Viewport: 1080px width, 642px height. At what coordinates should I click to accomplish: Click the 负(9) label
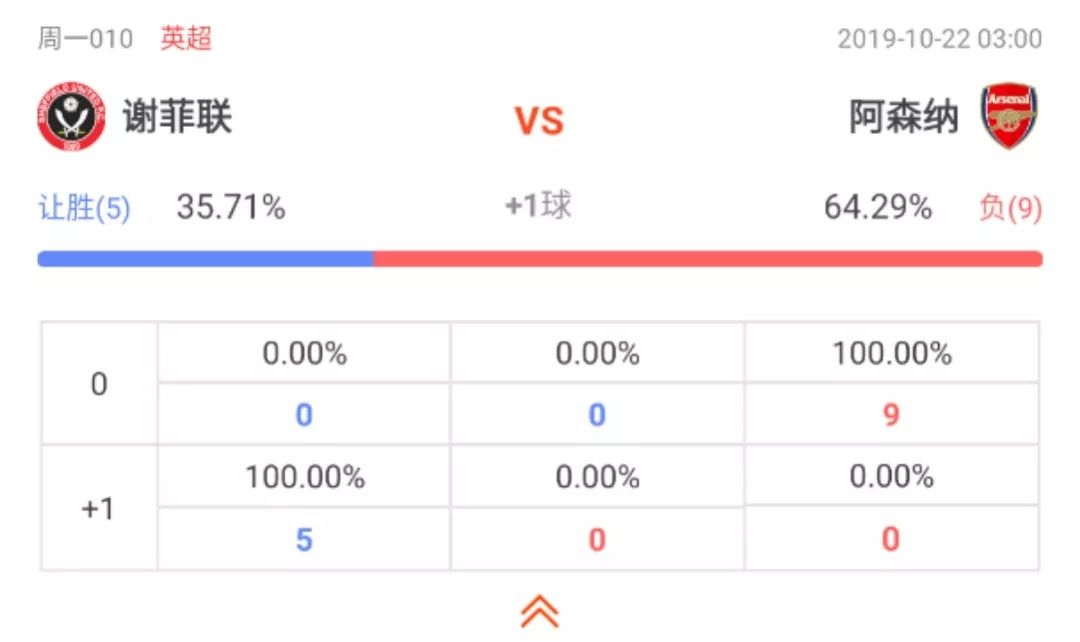pyautogui.click(x=1010, y=207)
